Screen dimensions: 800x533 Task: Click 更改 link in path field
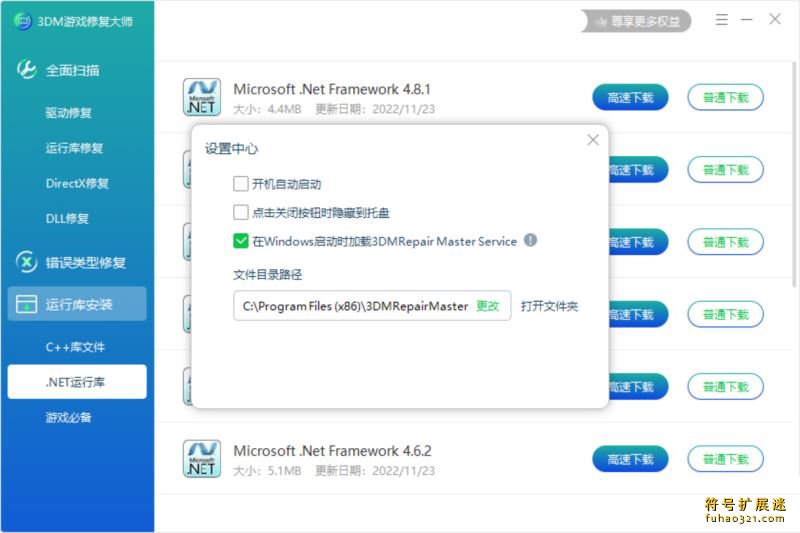[x=487, y=306]
